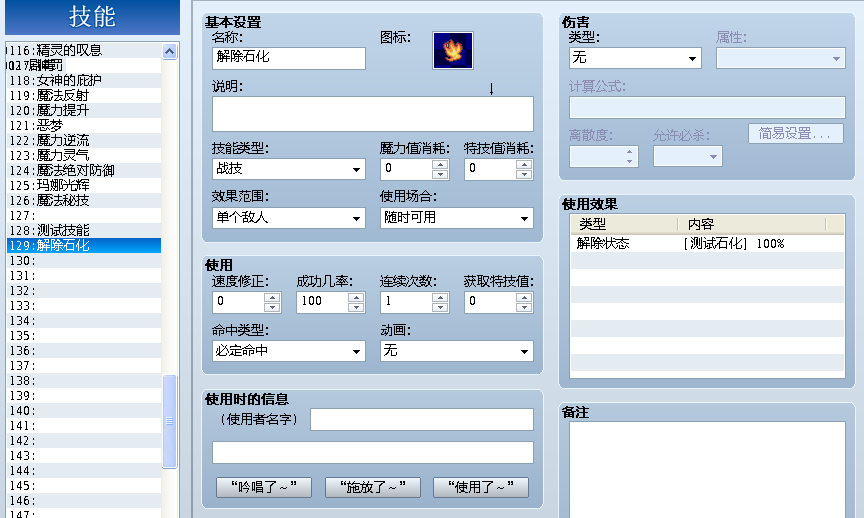Click the 类型 column header in 使用效果
864x518 pixels.
click(x=624, y=224)
